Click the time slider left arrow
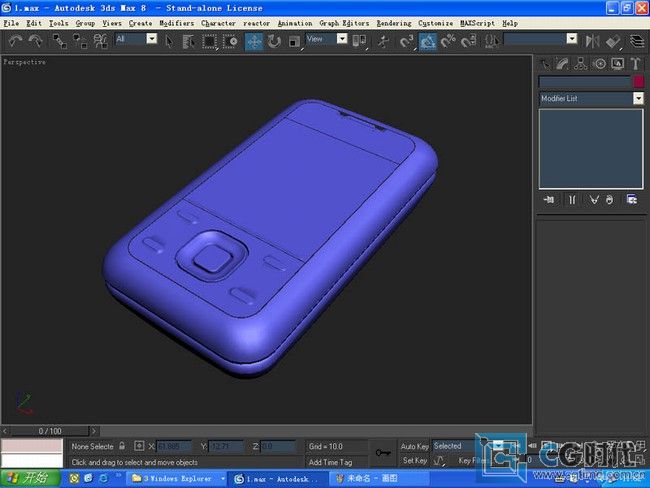Viewport: 650px width, 488px height. pyautogui.click(x=5, y=431)
